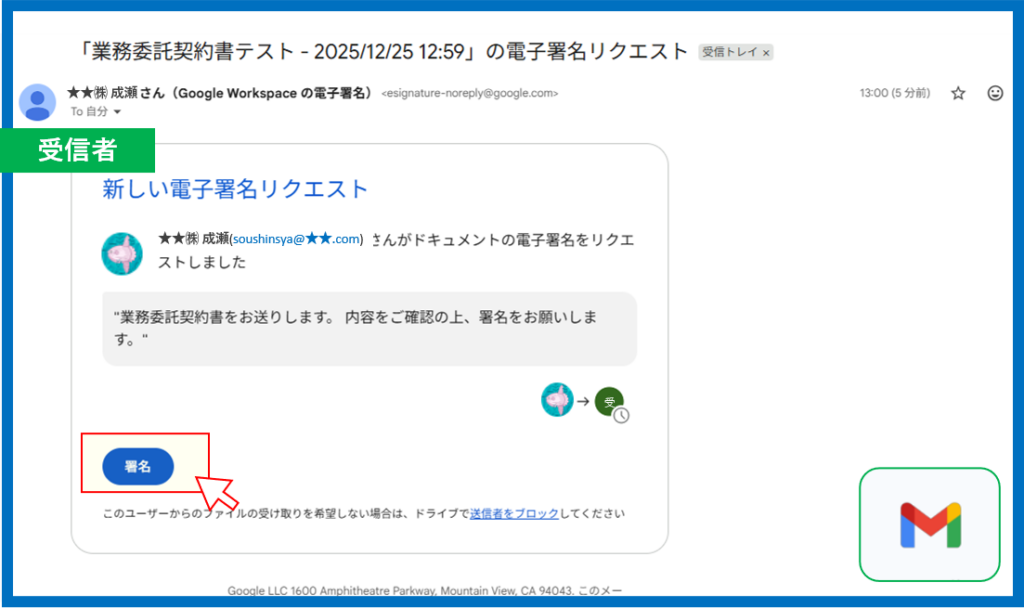Star this electronic signature request email
The width and height of the screenshot is (1024, 608).
click(958, 93)
